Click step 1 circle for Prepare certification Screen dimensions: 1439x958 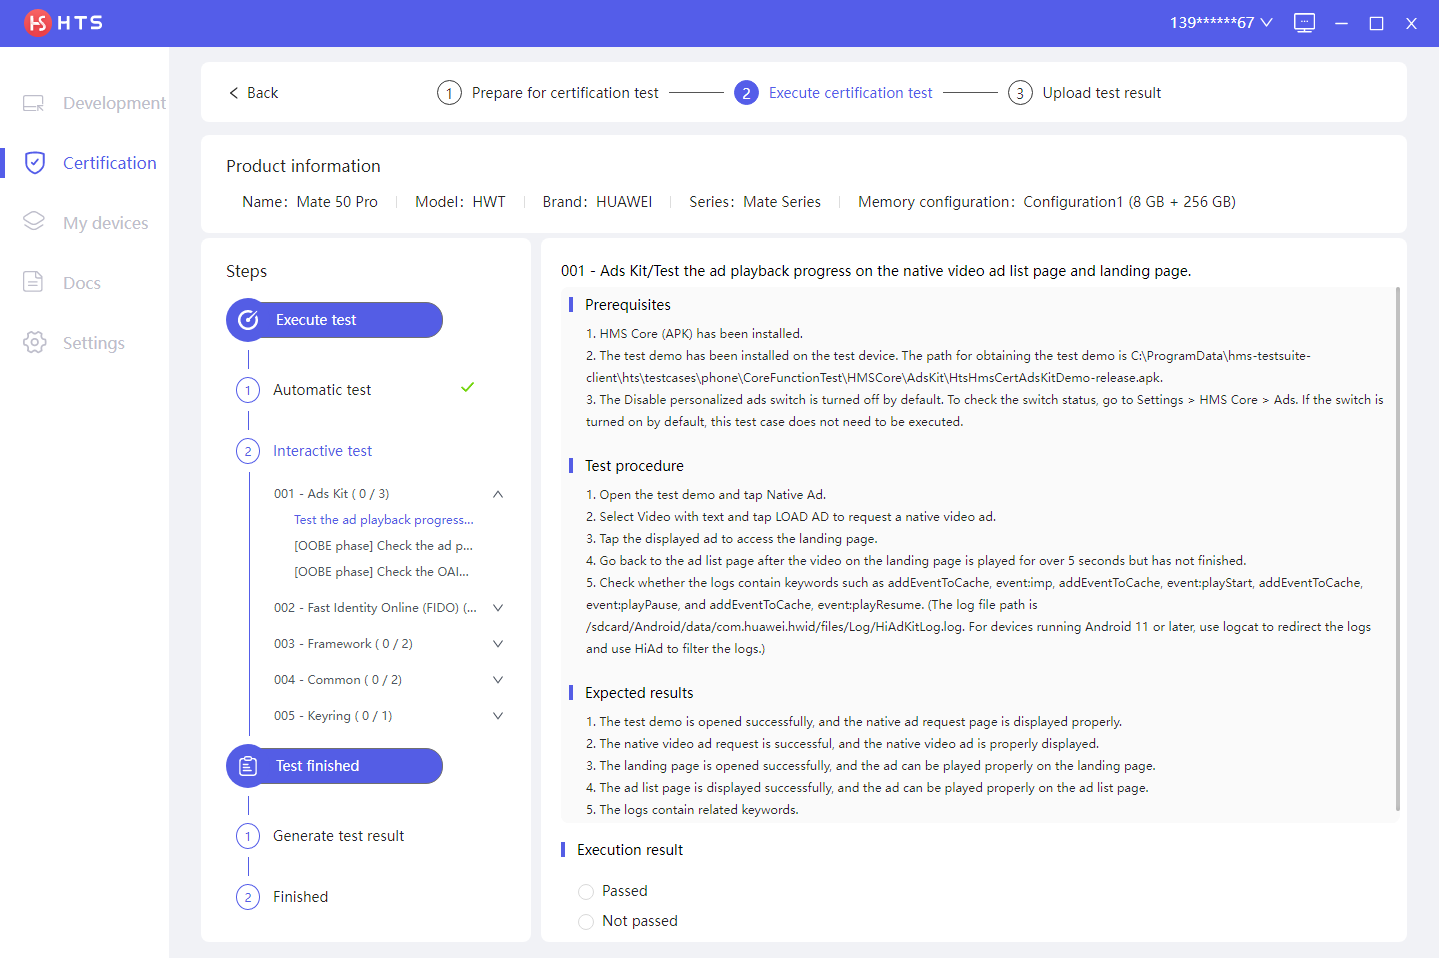[x=449, y=93]
